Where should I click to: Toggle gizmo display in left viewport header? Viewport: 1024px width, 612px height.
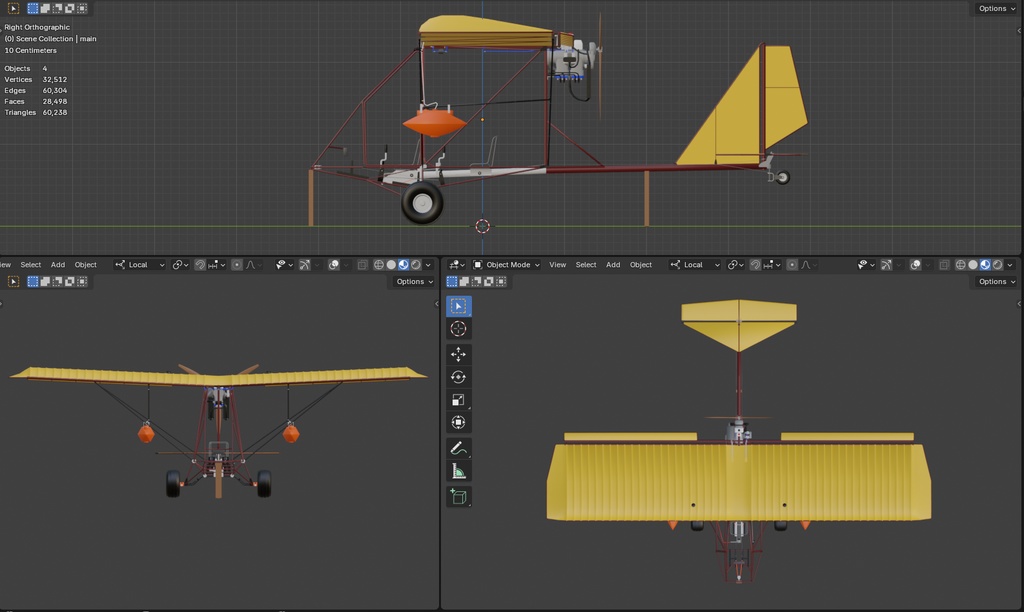(x=305, y=265)
